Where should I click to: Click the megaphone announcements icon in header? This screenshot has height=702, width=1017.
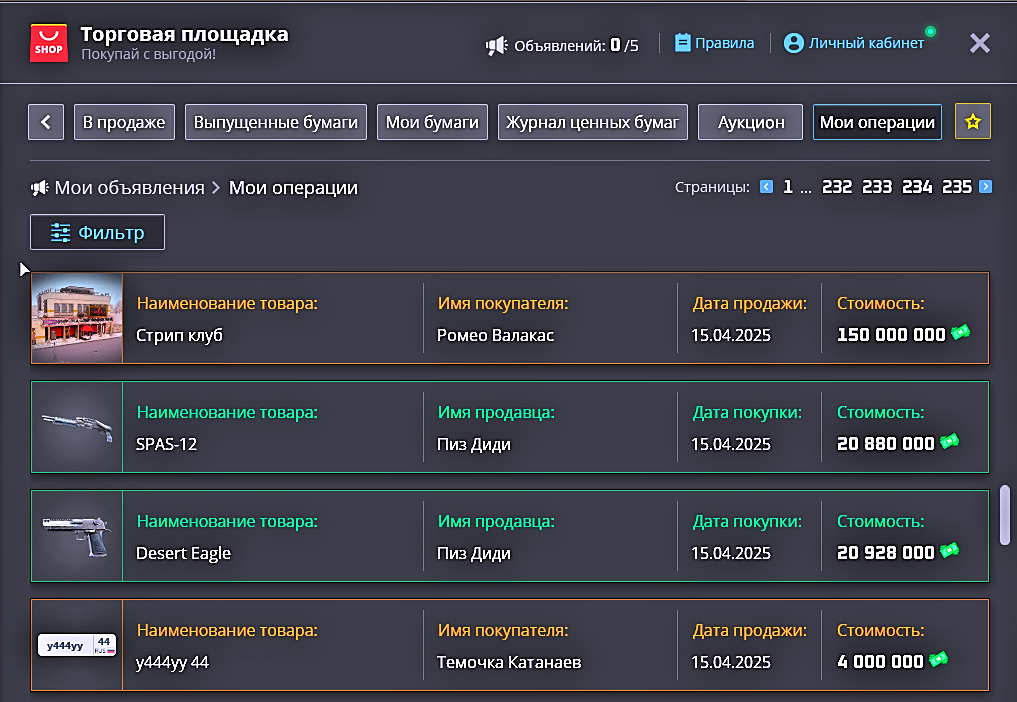tap(496, 45)
